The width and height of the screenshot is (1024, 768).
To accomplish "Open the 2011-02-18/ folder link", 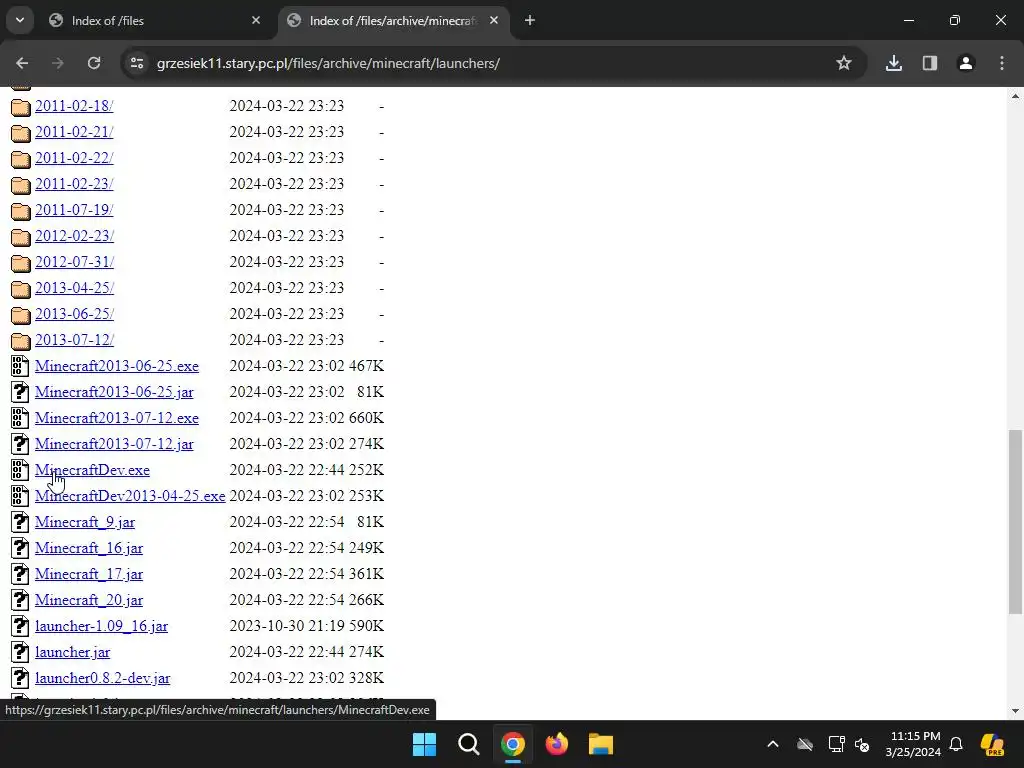I will pyautogui.click(x=74, y=106).
